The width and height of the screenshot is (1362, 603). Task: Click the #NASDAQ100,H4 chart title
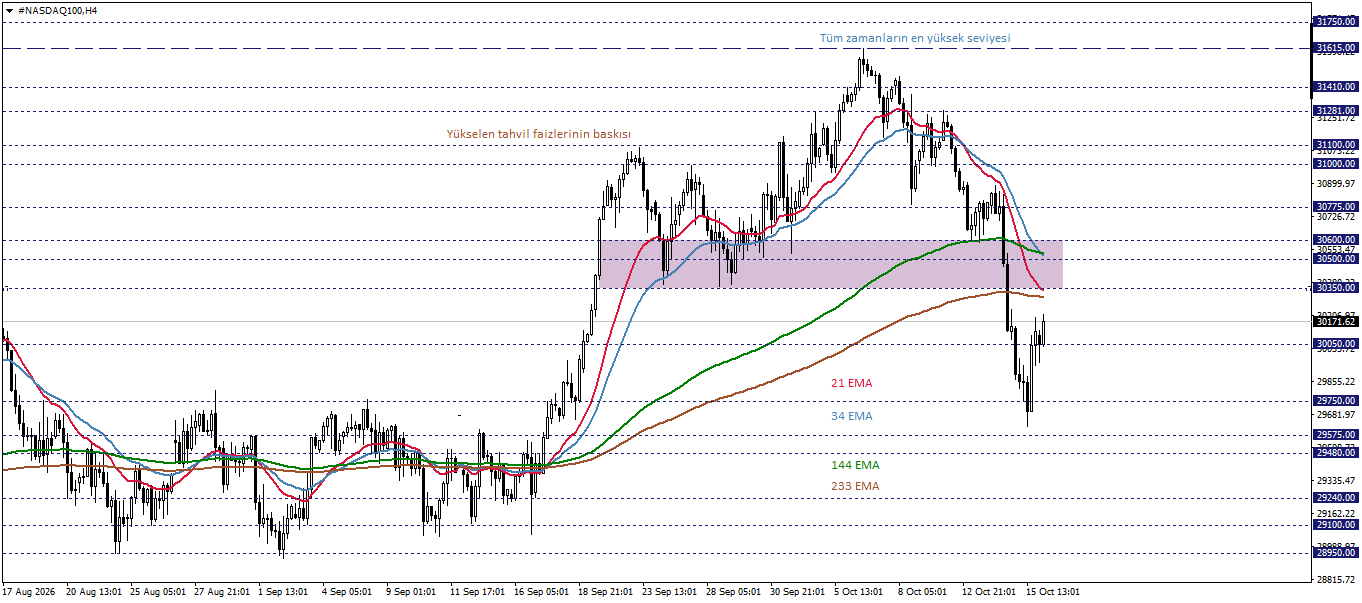(58, 9)
